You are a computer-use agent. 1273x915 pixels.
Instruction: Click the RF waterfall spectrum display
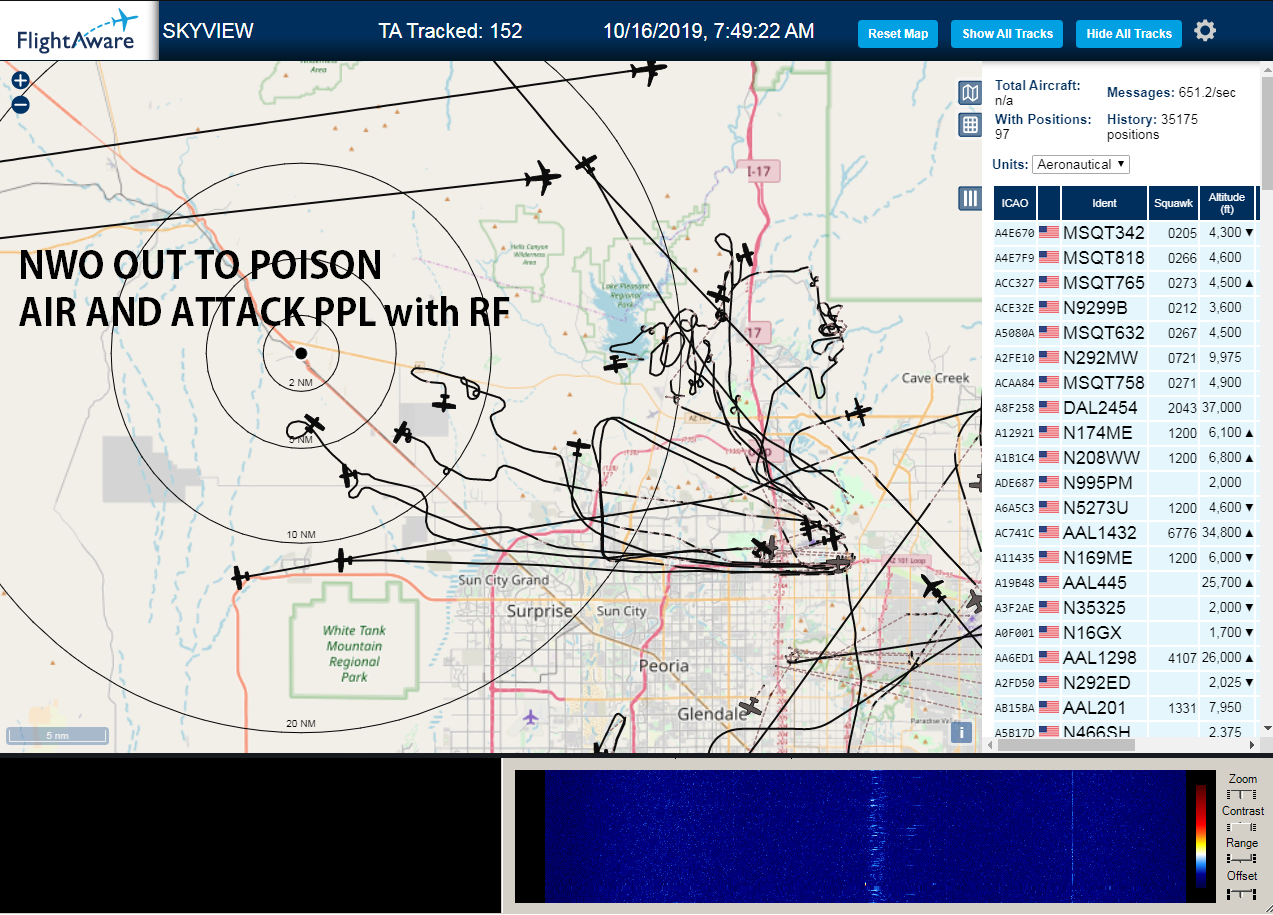click(865, 836)
